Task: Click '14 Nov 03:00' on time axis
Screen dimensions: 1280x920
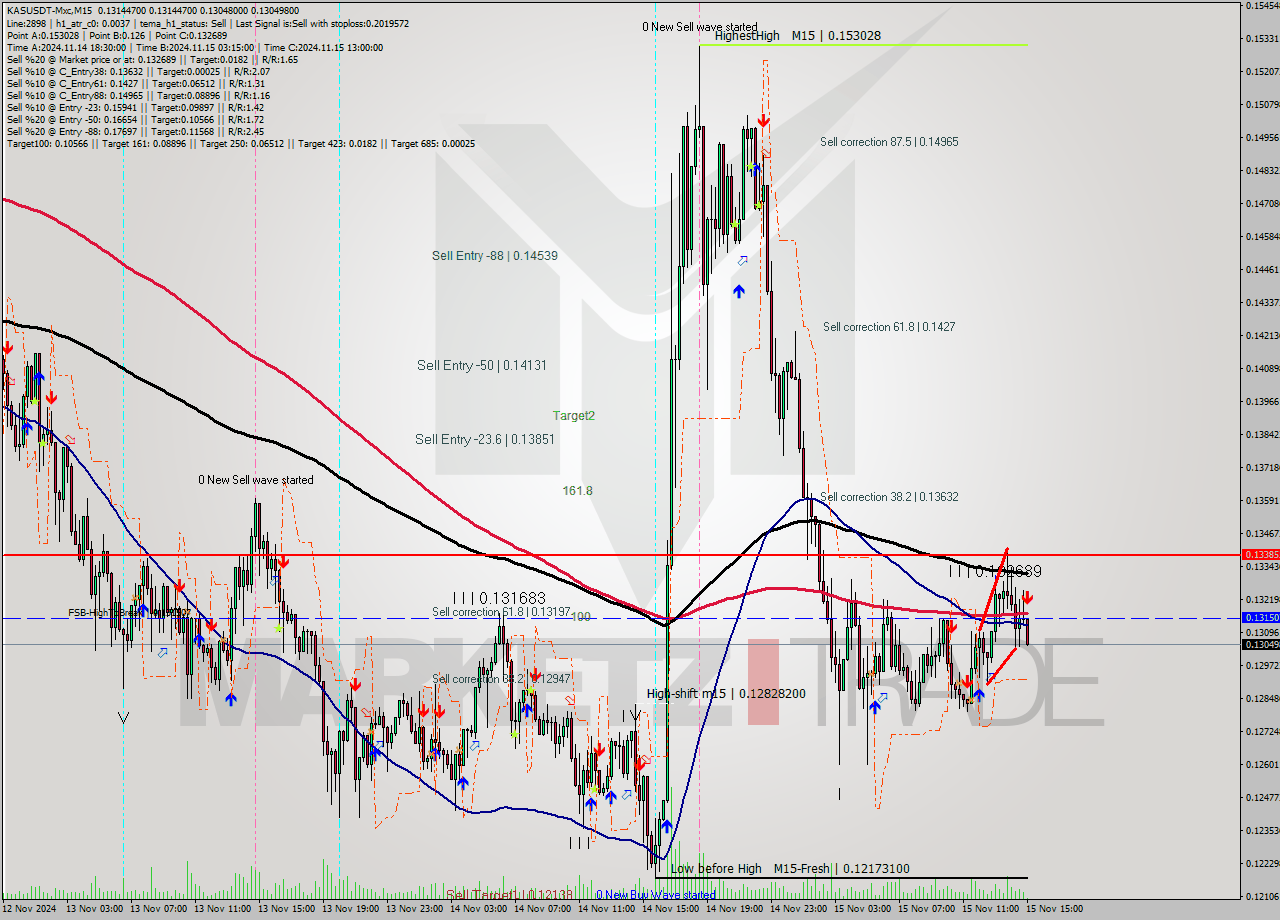Action: (478, 909)
